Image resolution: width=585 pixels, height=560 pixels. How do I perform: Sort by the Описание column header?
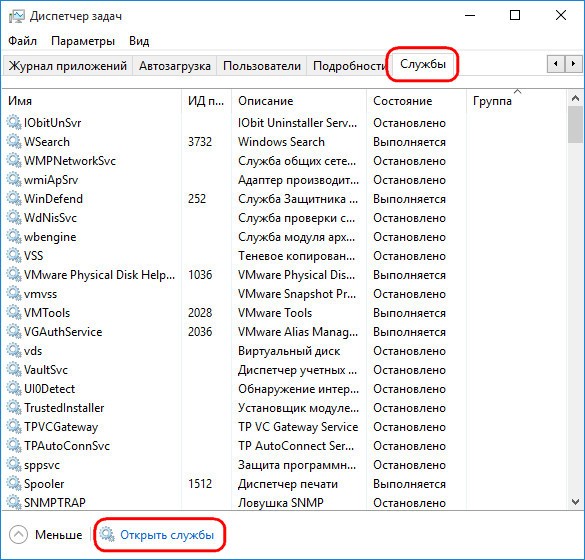coord(299,101)
